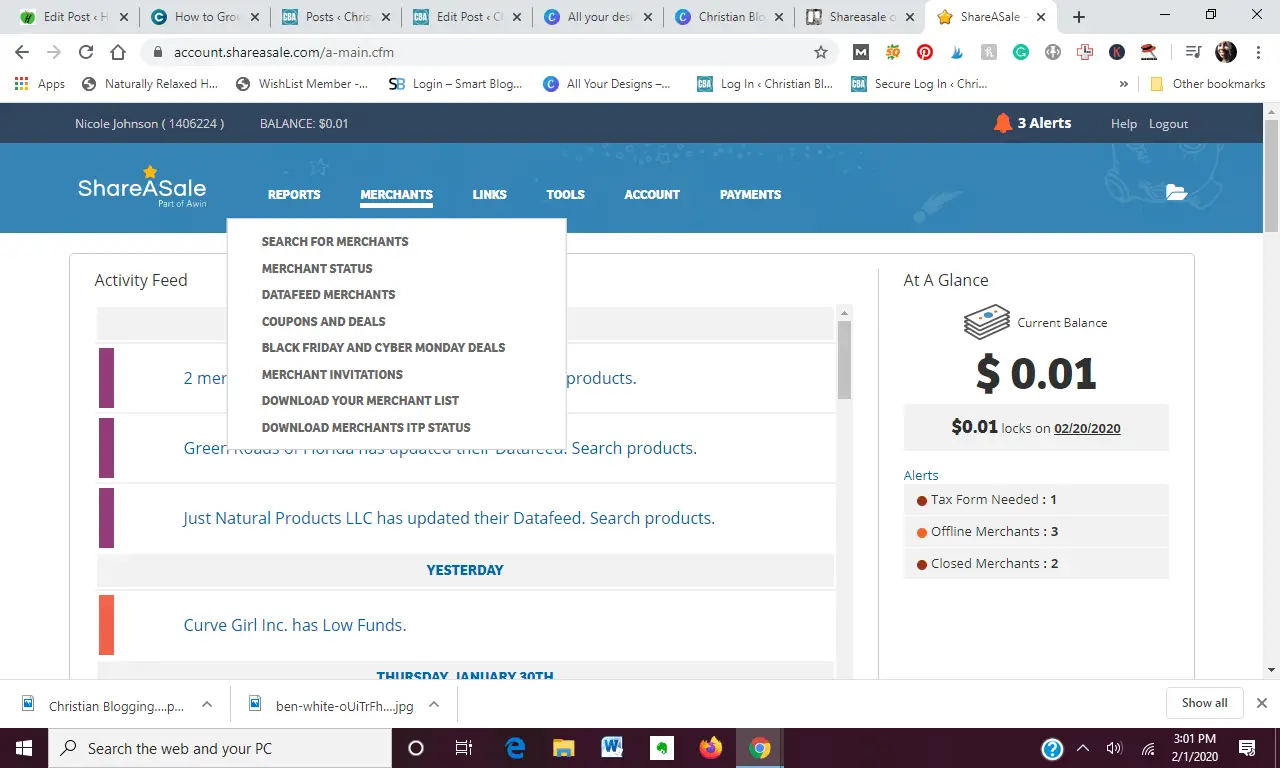Open a new browser tab
1280x768 pixels.
(1079, 17)
